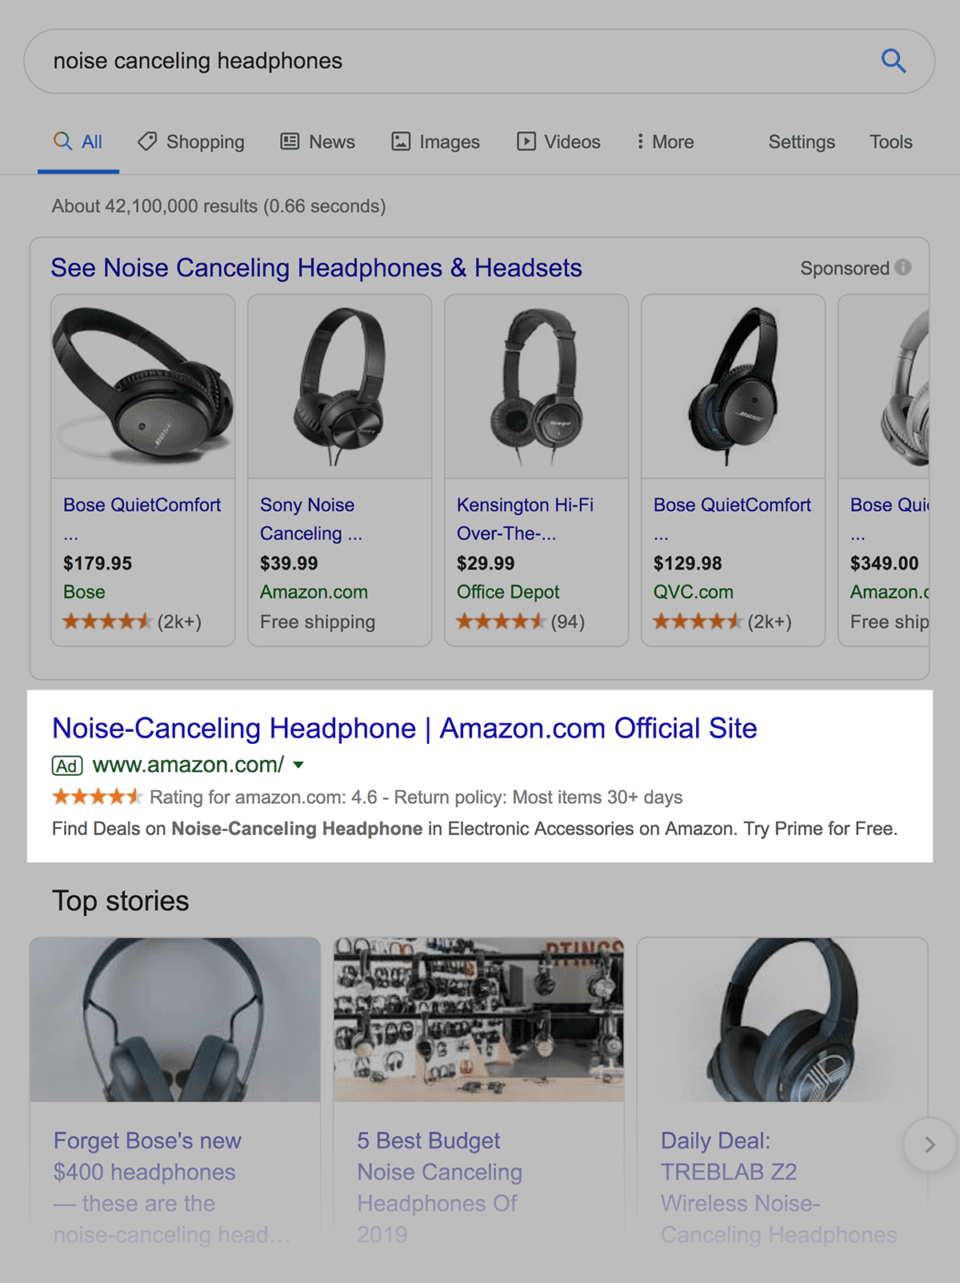
Task: Open Noise-Canceling Headphone Amazon.com Official Site ad
Action: point(404,728)
